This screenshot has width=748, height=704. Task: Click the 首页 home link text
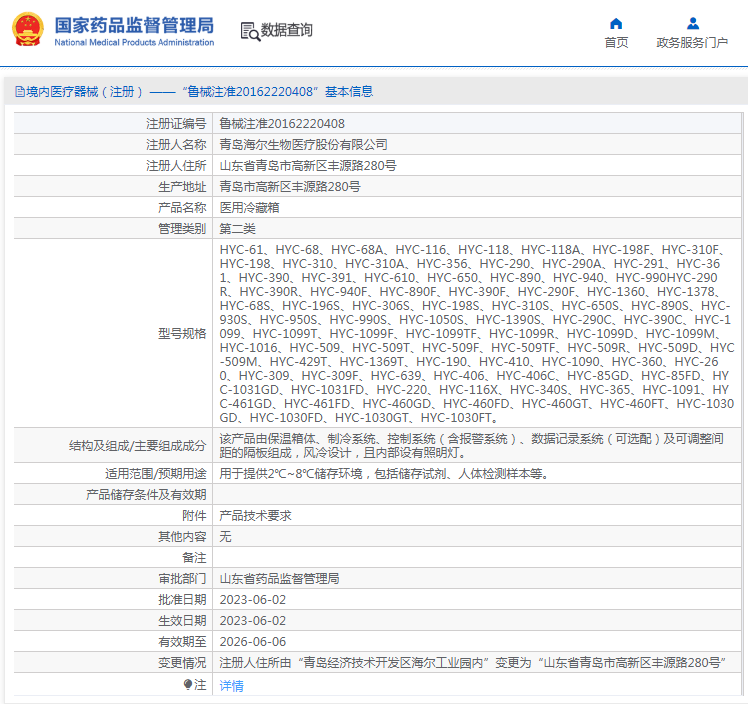tap(616, 42)
